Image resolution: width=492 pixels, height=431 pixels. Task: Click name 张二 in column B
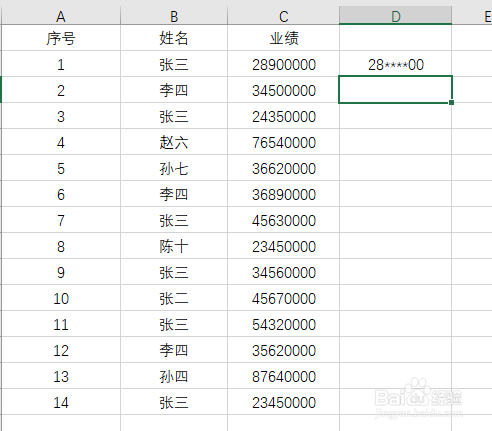tap(174, 298)
